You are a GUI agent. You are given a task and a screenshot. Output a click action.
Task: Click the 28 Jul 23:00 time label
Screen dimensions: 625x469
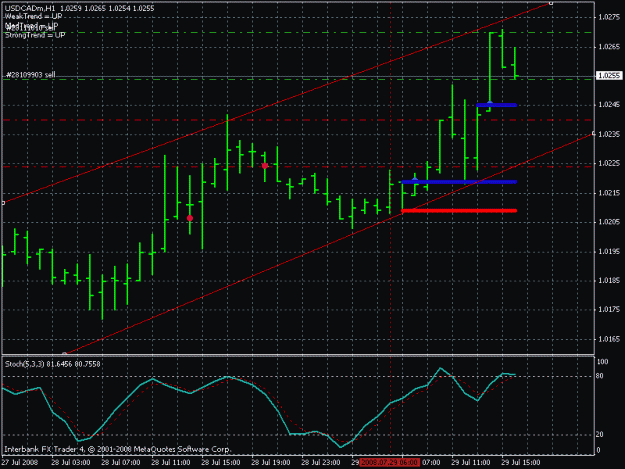(x=321, y=462)
